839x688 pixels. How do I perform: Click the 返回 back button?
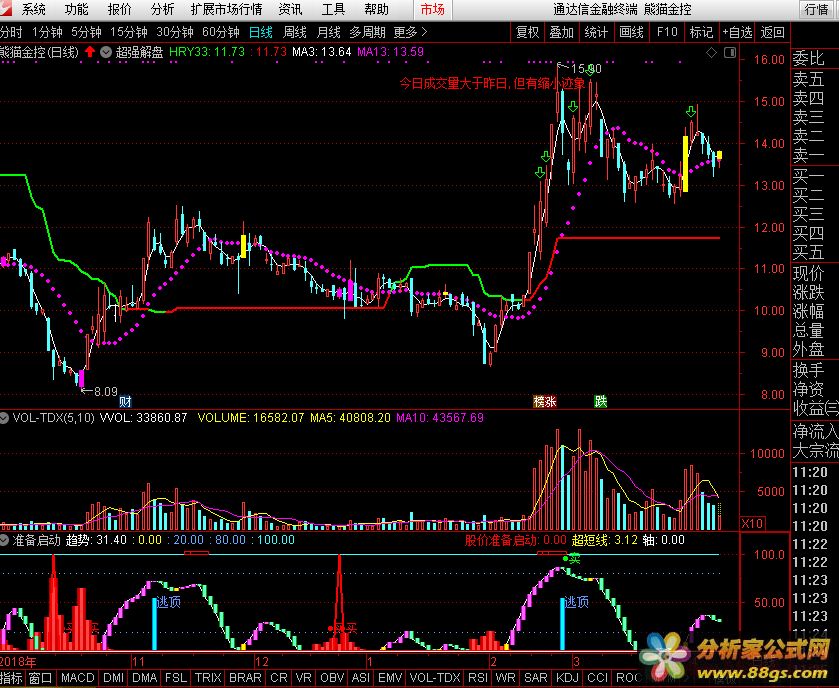pos(772,33)
